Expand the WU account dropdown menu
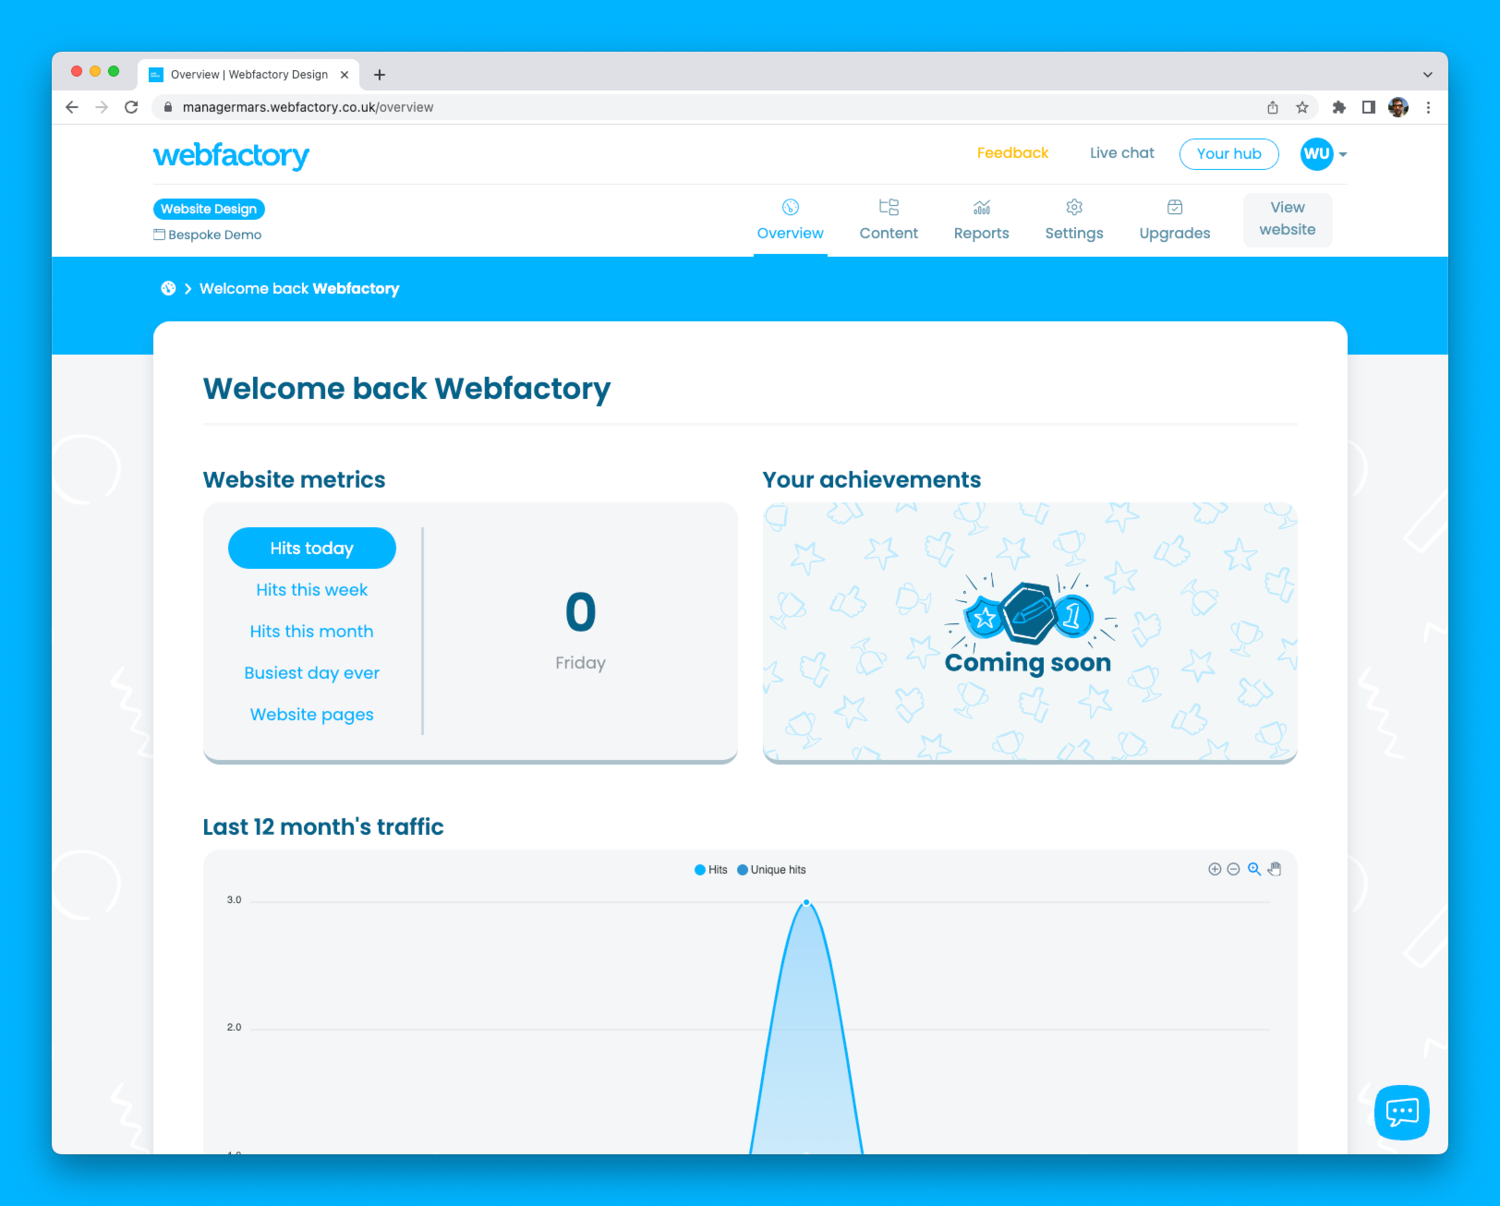Viewport: 1500px width, 1206px height. [x=1343, y=154]
